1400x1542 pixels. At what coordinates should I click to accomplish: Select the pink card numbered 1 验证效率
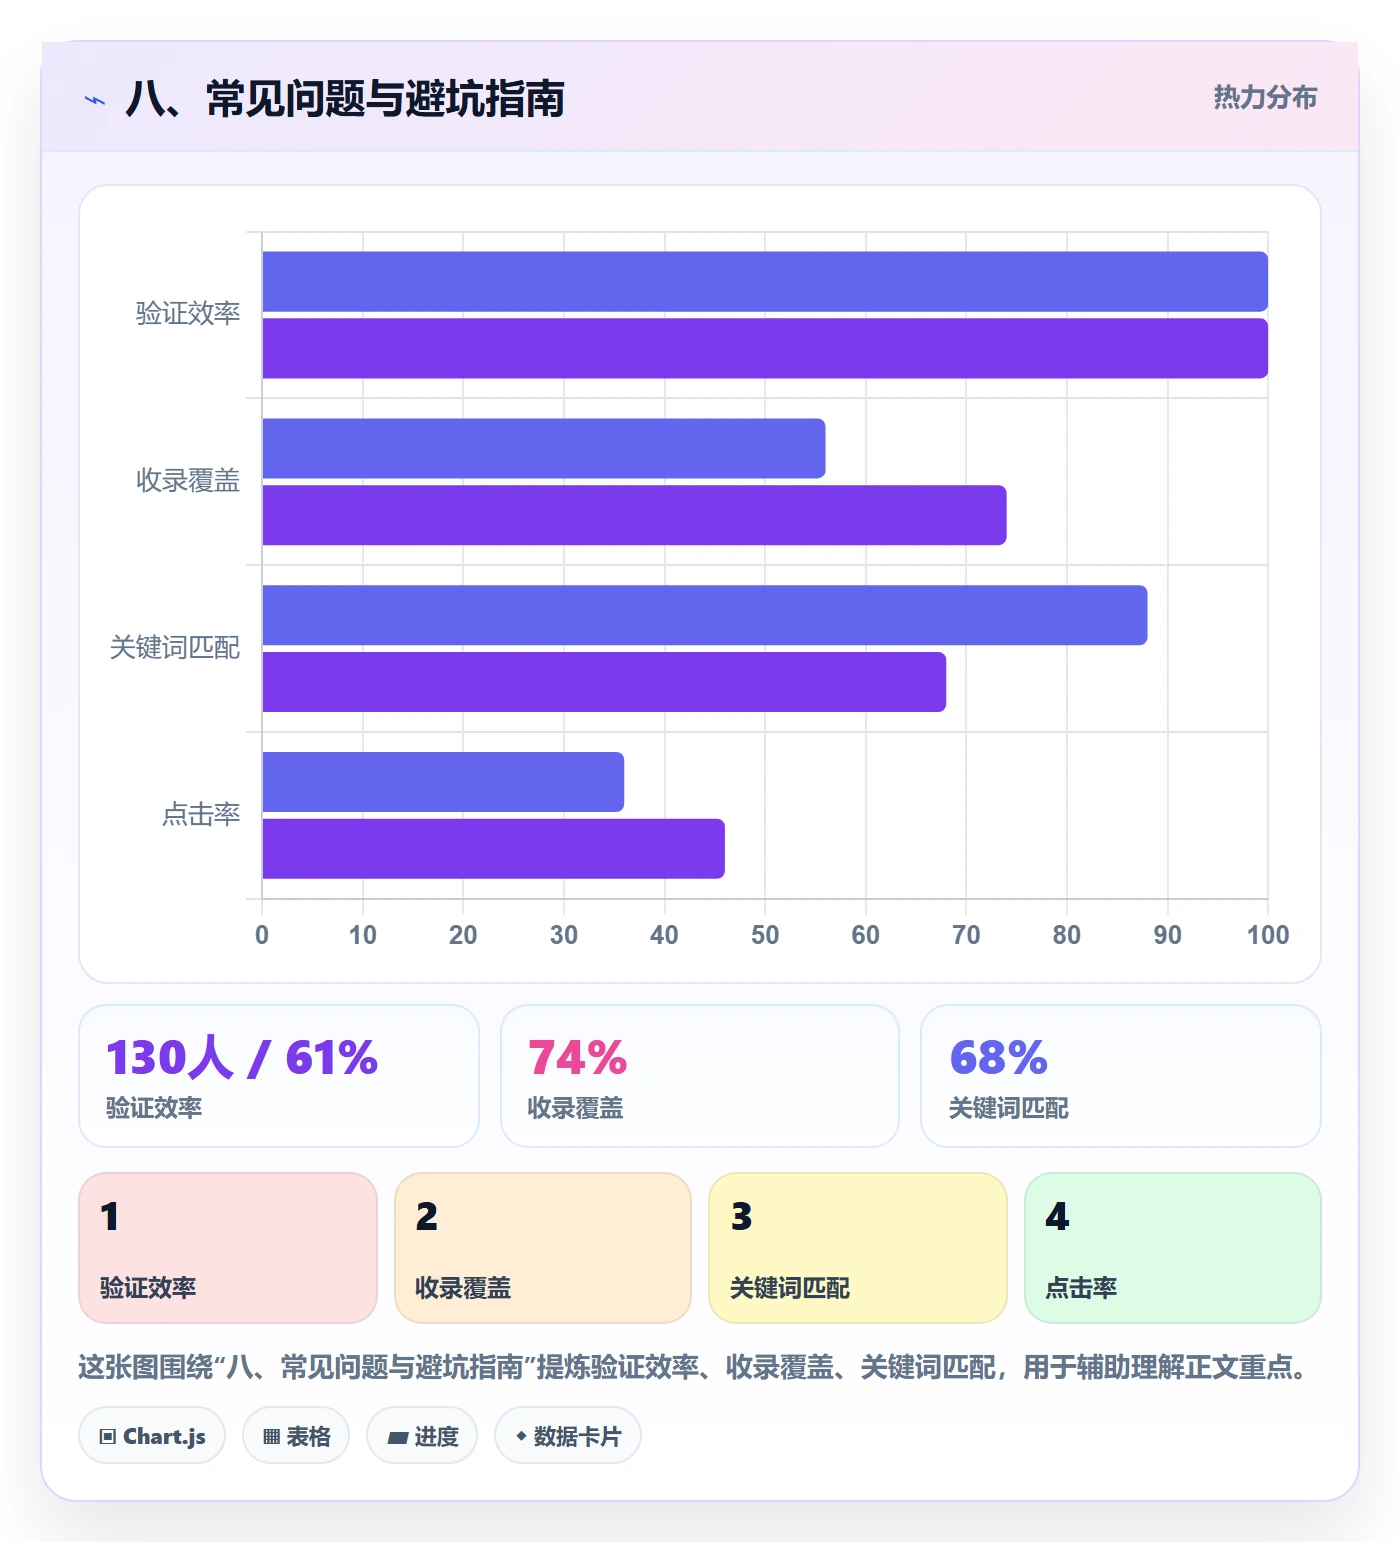coord(228,1248)
